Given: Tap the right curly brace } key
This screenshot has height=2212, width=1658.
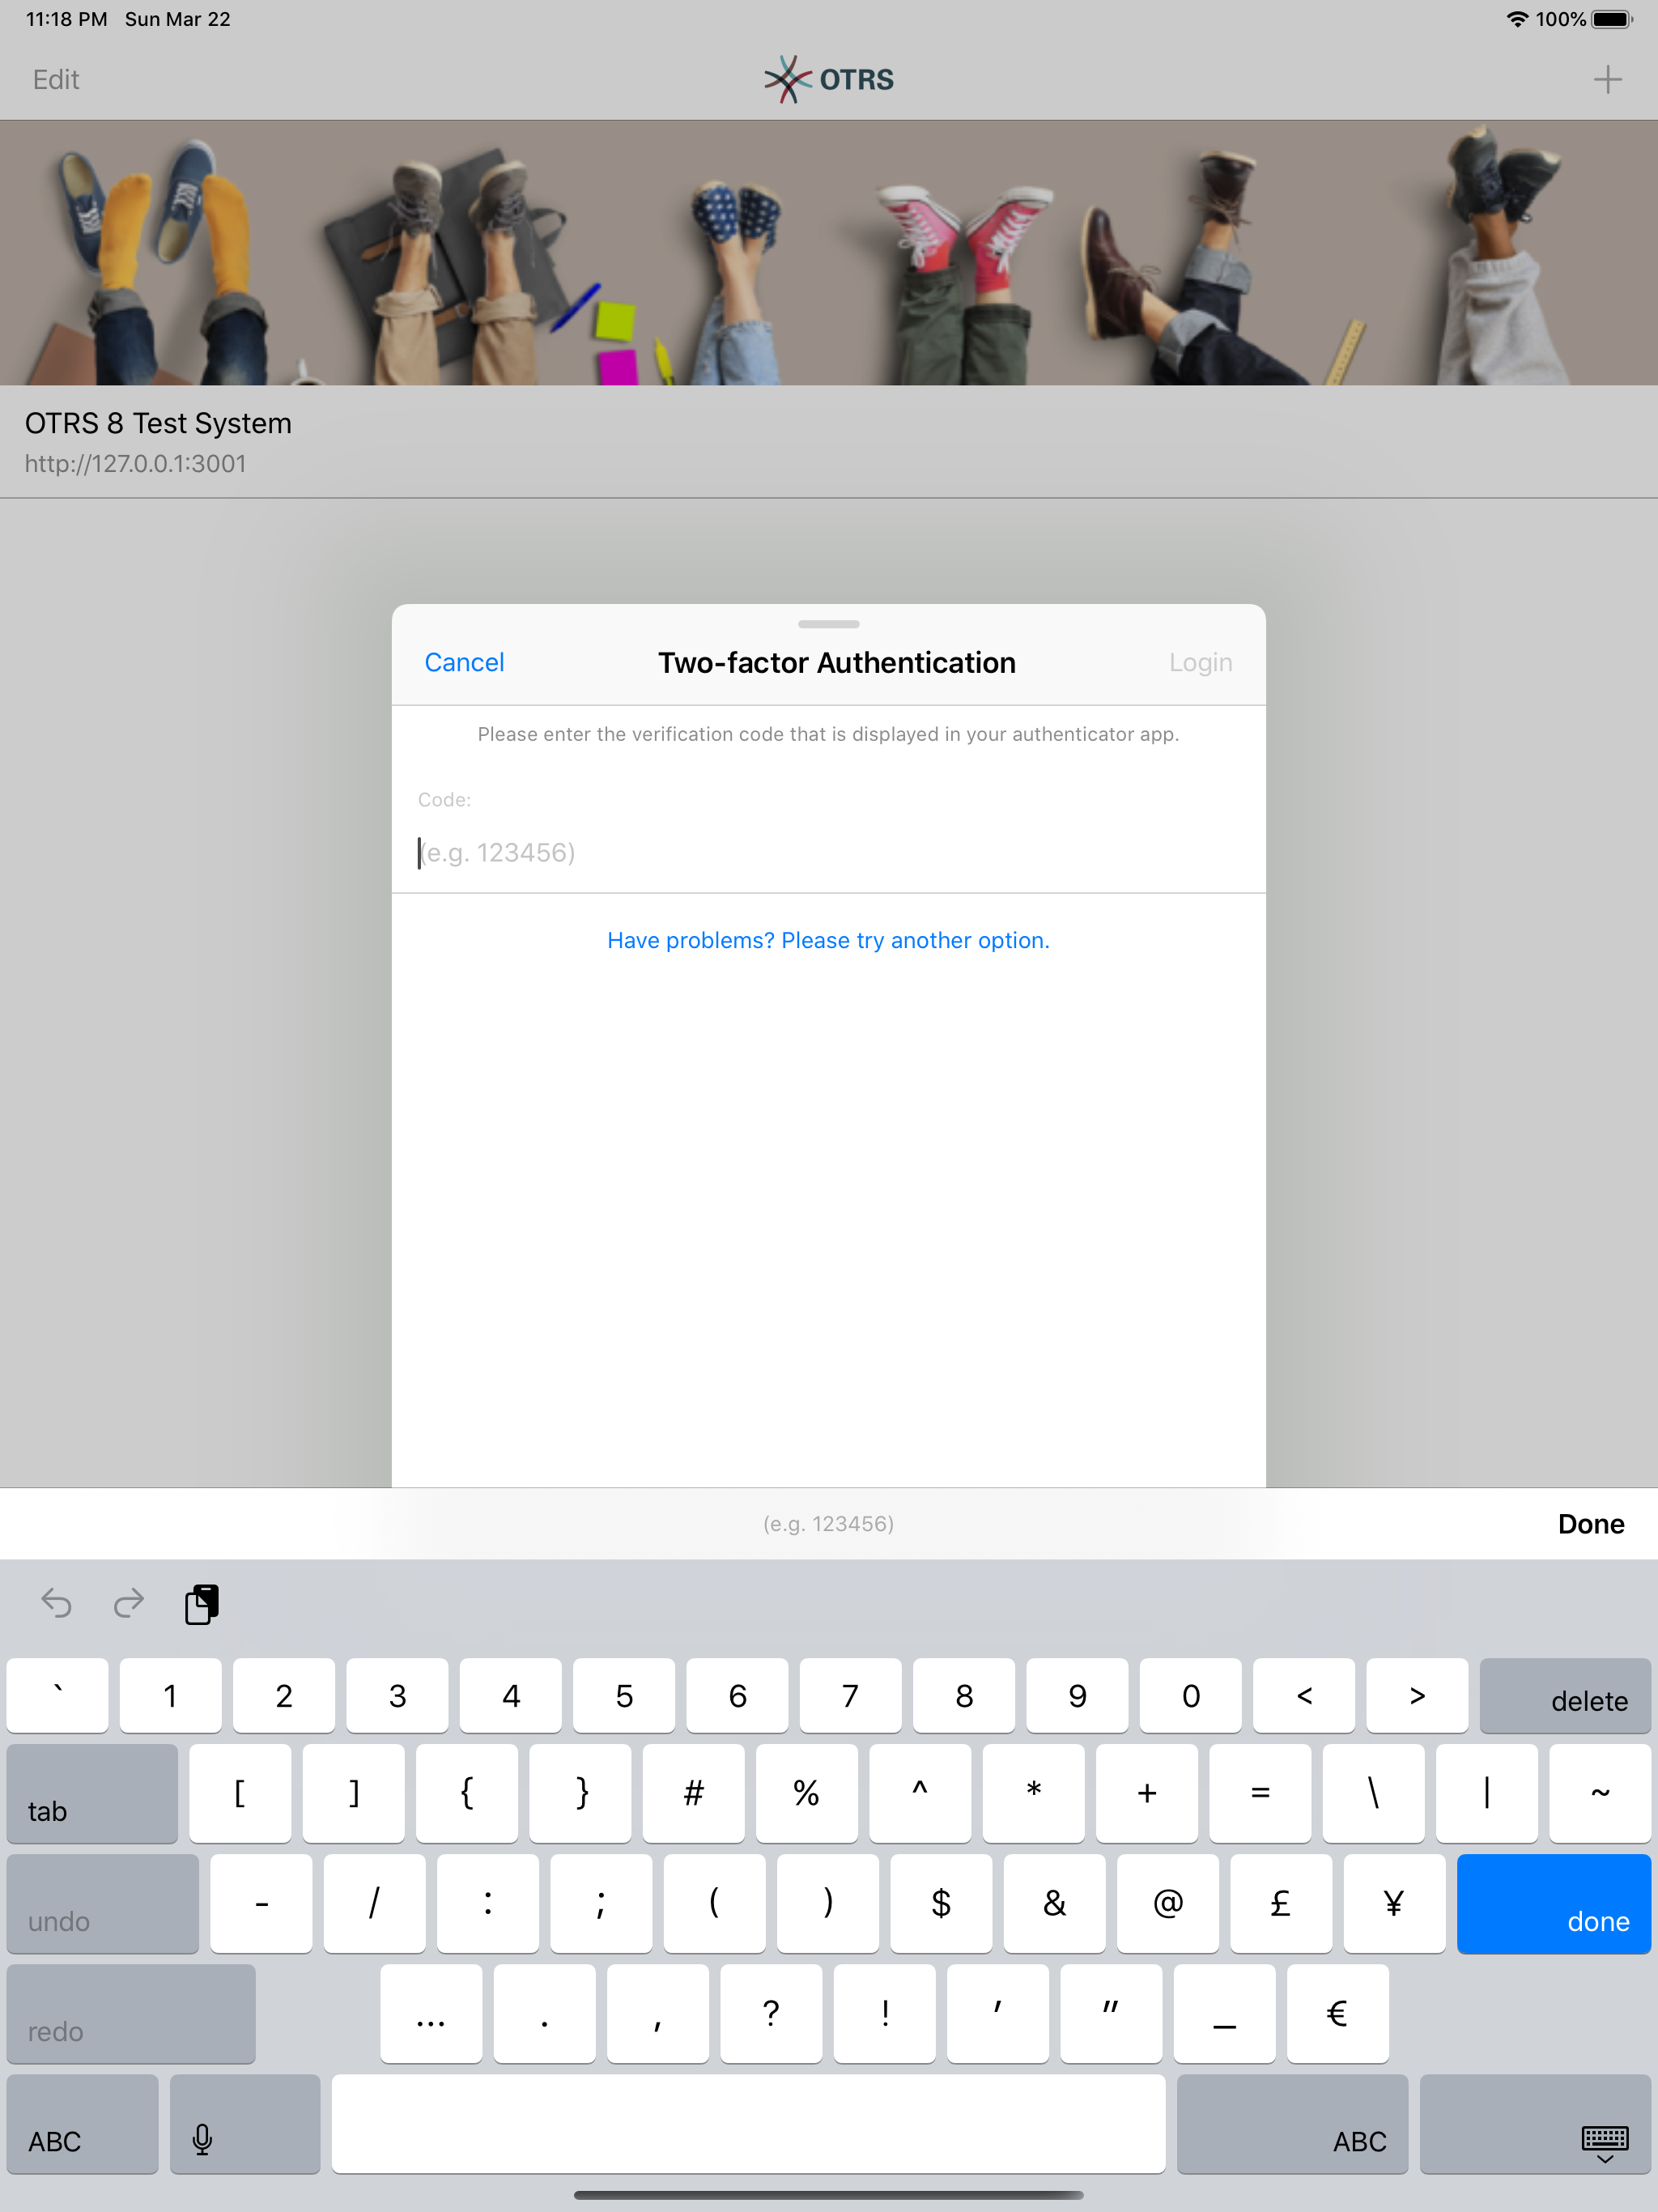Looking at the screenshot, I should click(x=580, y=1794).
